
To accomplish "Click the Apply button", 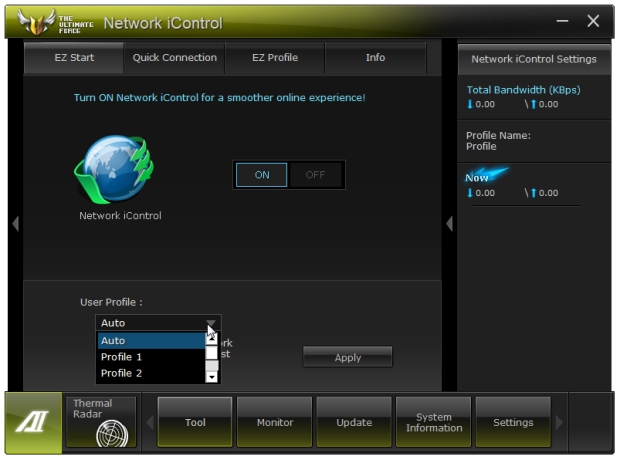I will (x=348, y=357).
